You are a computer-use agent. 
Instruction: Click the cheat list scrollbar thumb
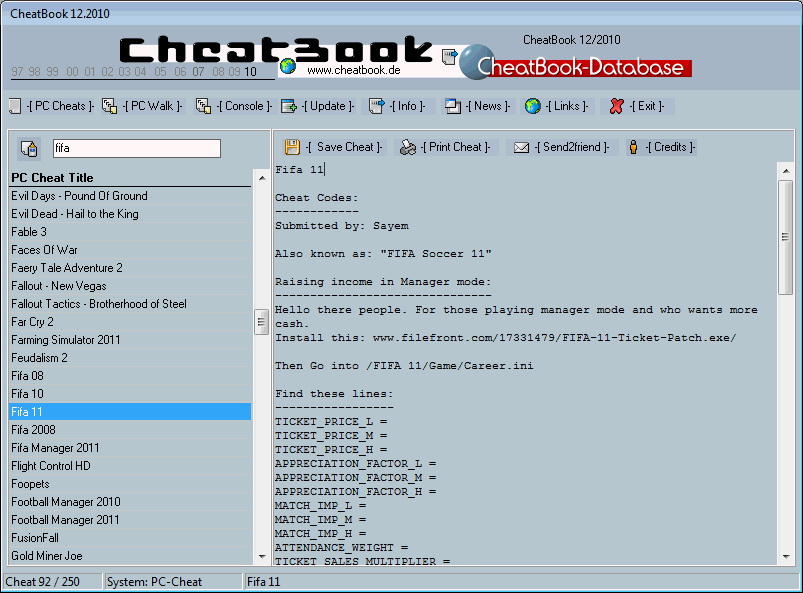point(262,322)
